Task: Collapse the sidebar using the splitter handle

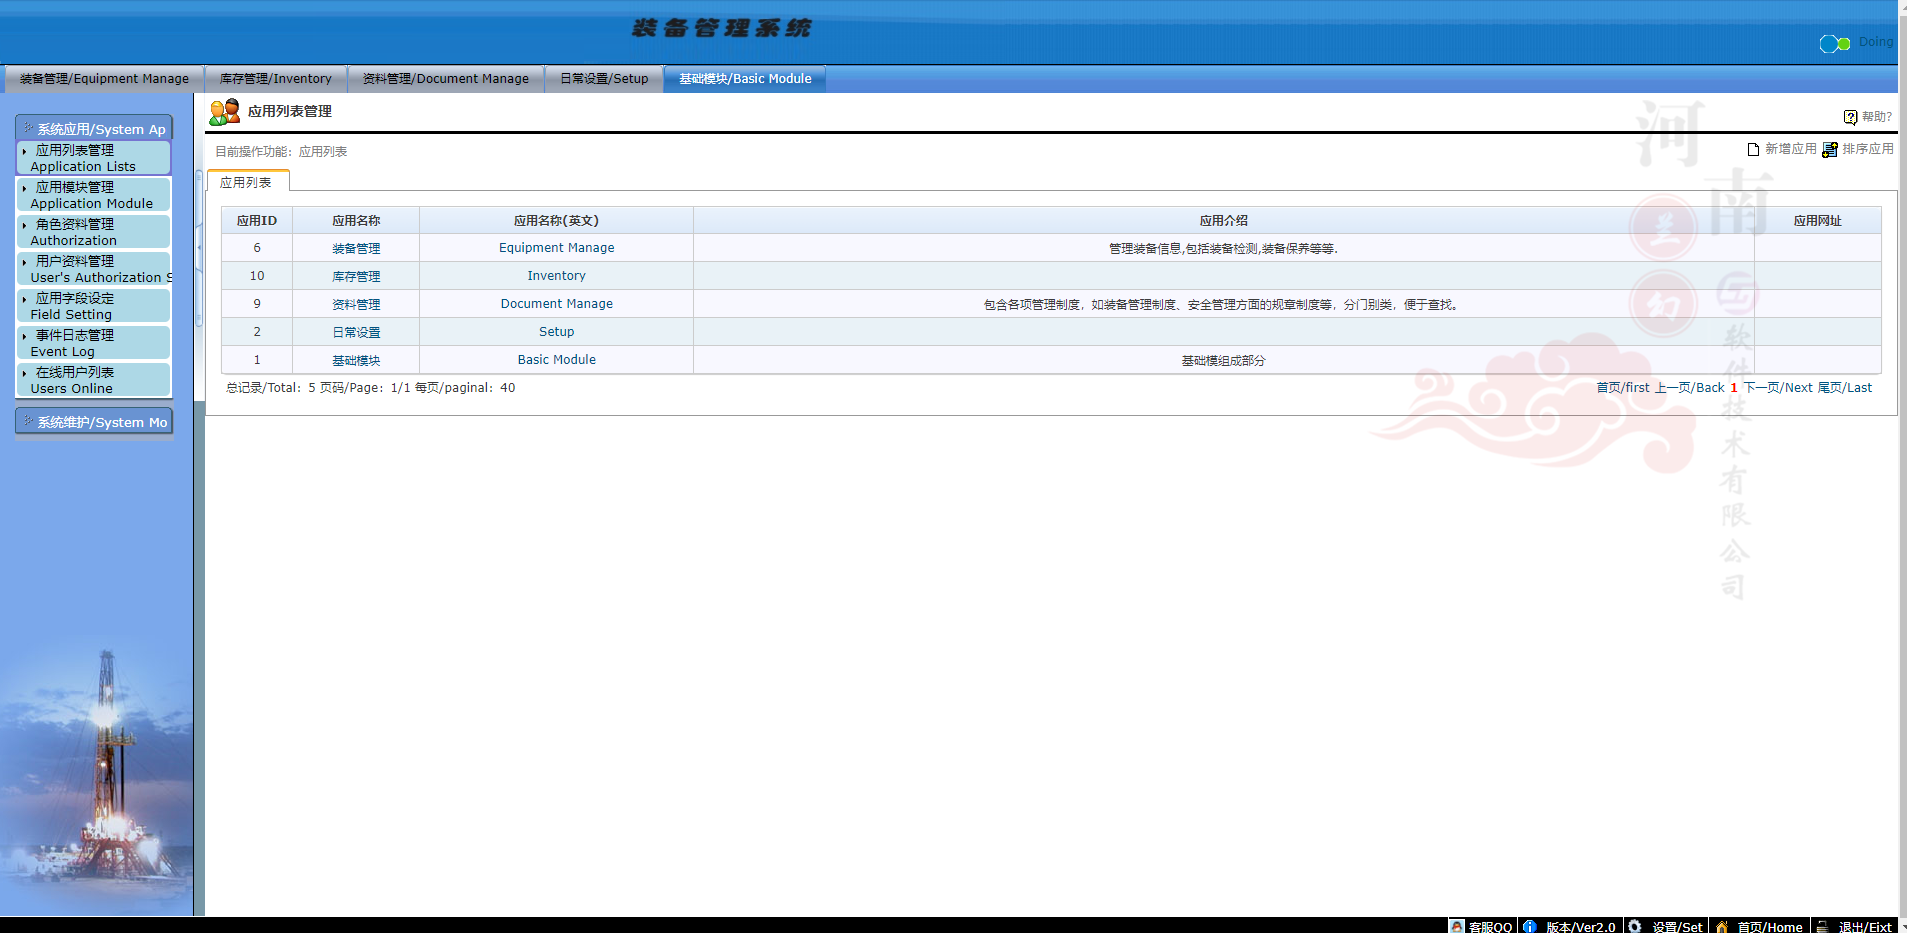Action: coord(199,247)
